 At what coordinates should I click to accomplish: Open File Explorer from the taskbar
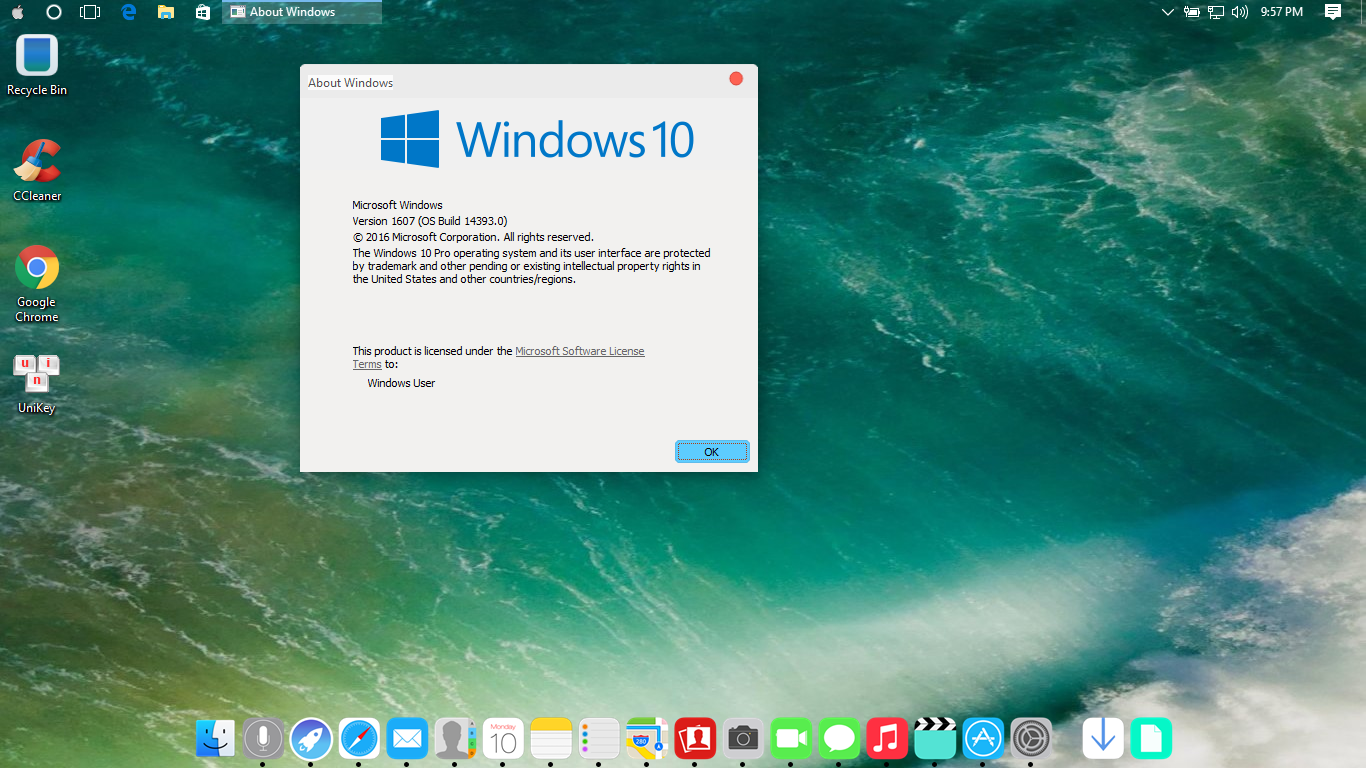pos(166,12)
